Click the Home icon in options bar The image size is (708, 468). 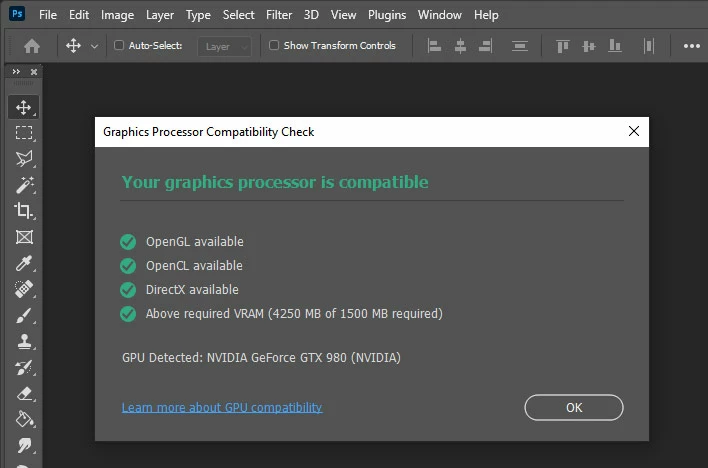[x=32, y=46]
